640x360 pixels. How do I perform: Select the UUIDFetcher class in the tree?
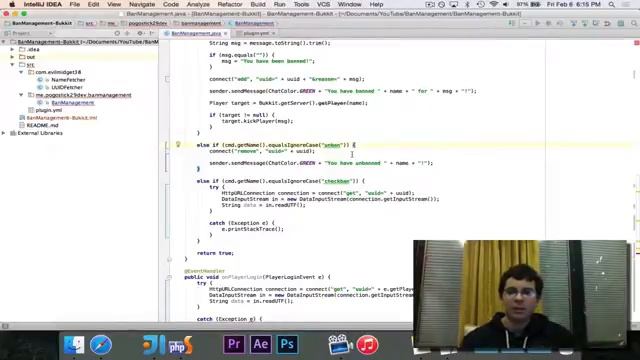pos(67,87)
